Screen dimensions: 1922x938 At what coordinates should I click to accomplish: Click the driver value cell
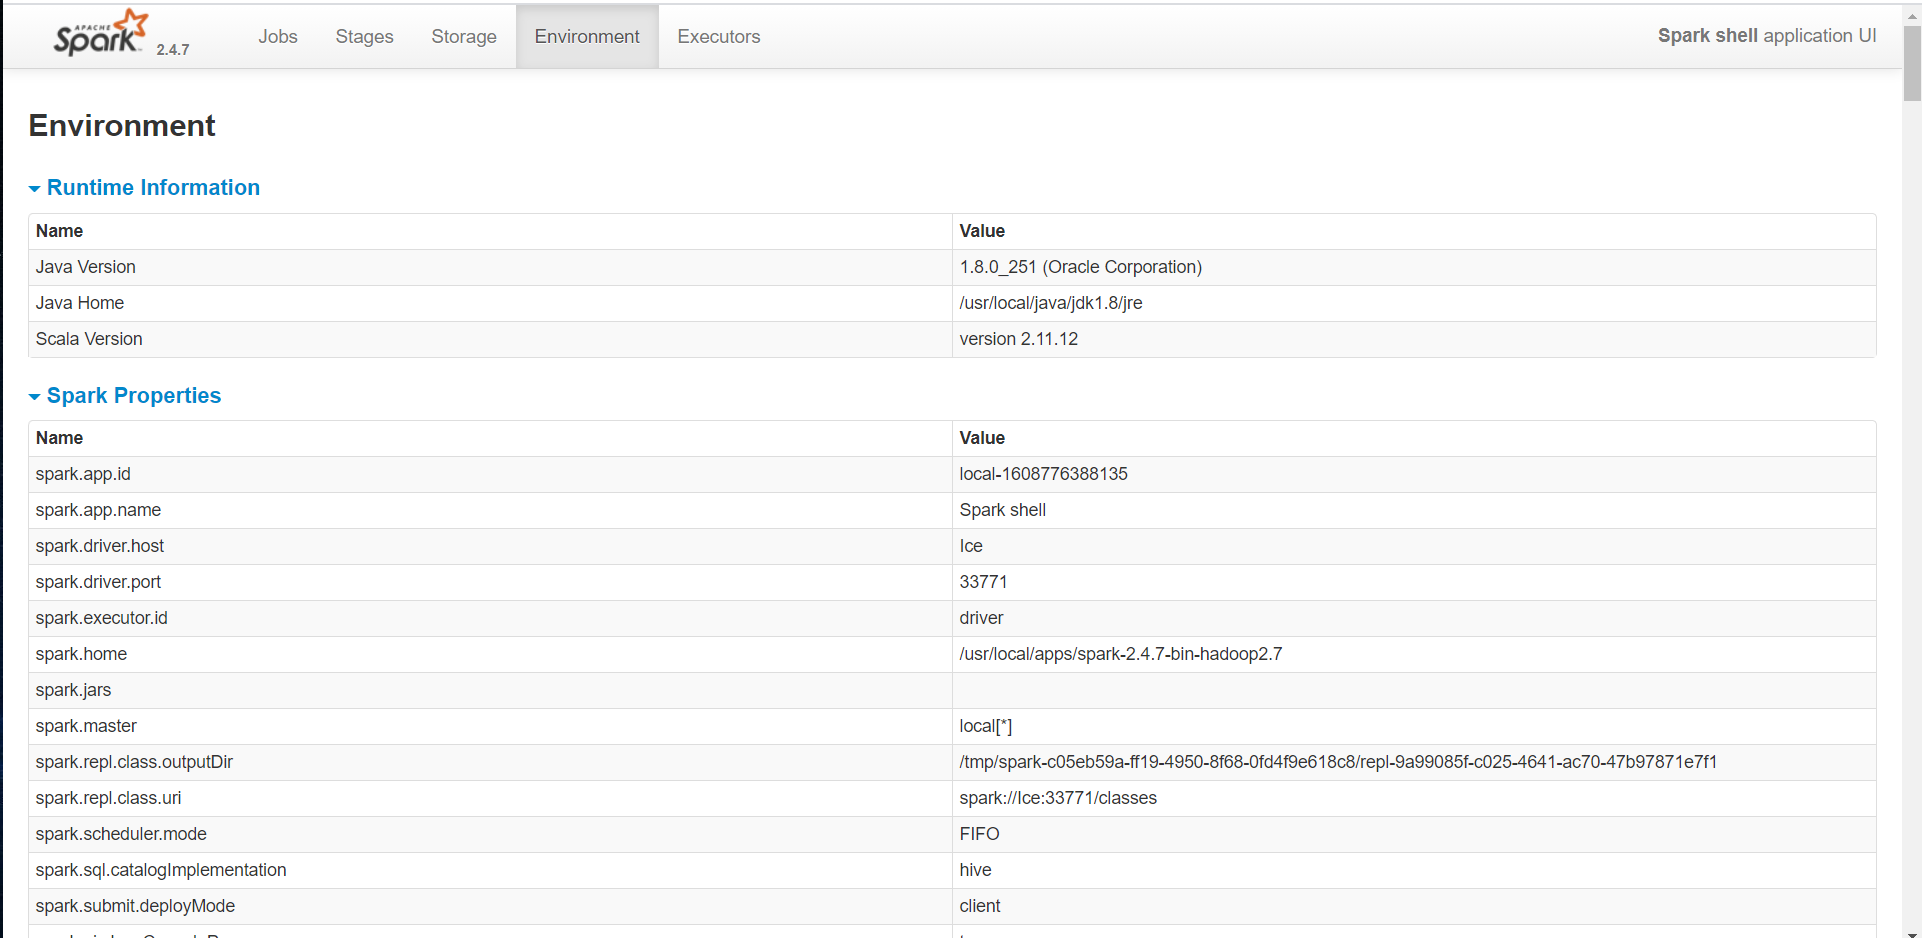(1414, 618)
